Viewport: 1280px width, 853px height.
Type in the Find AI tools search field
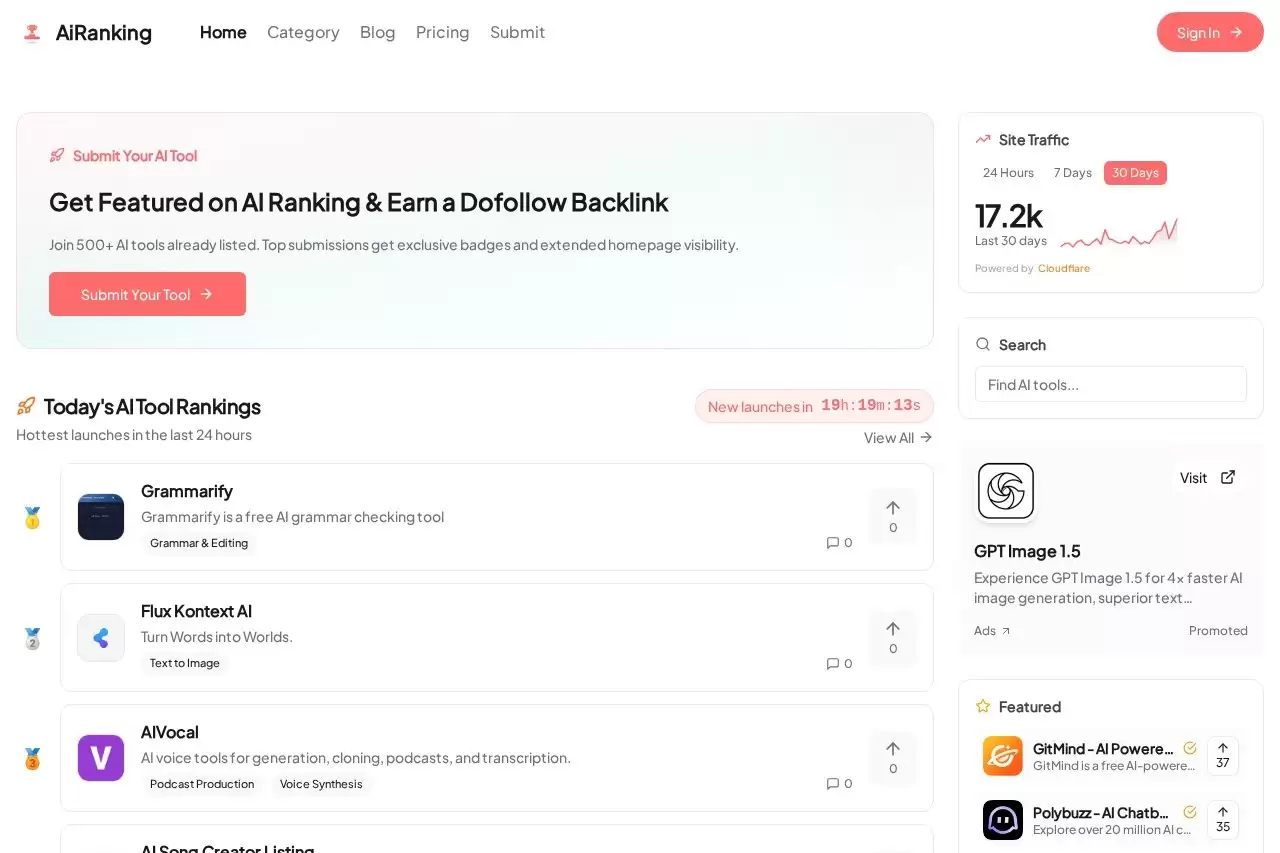tap(1110, 384)
